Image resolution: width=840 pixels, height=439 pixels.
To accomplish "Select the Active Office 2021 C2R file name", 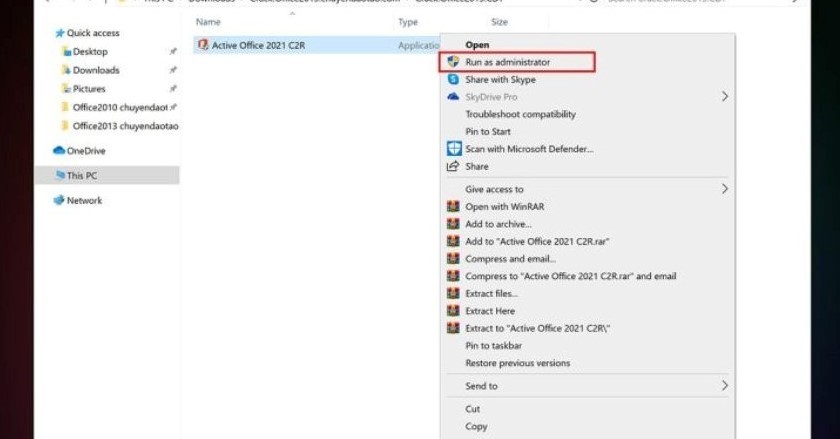I will point(258,46).
